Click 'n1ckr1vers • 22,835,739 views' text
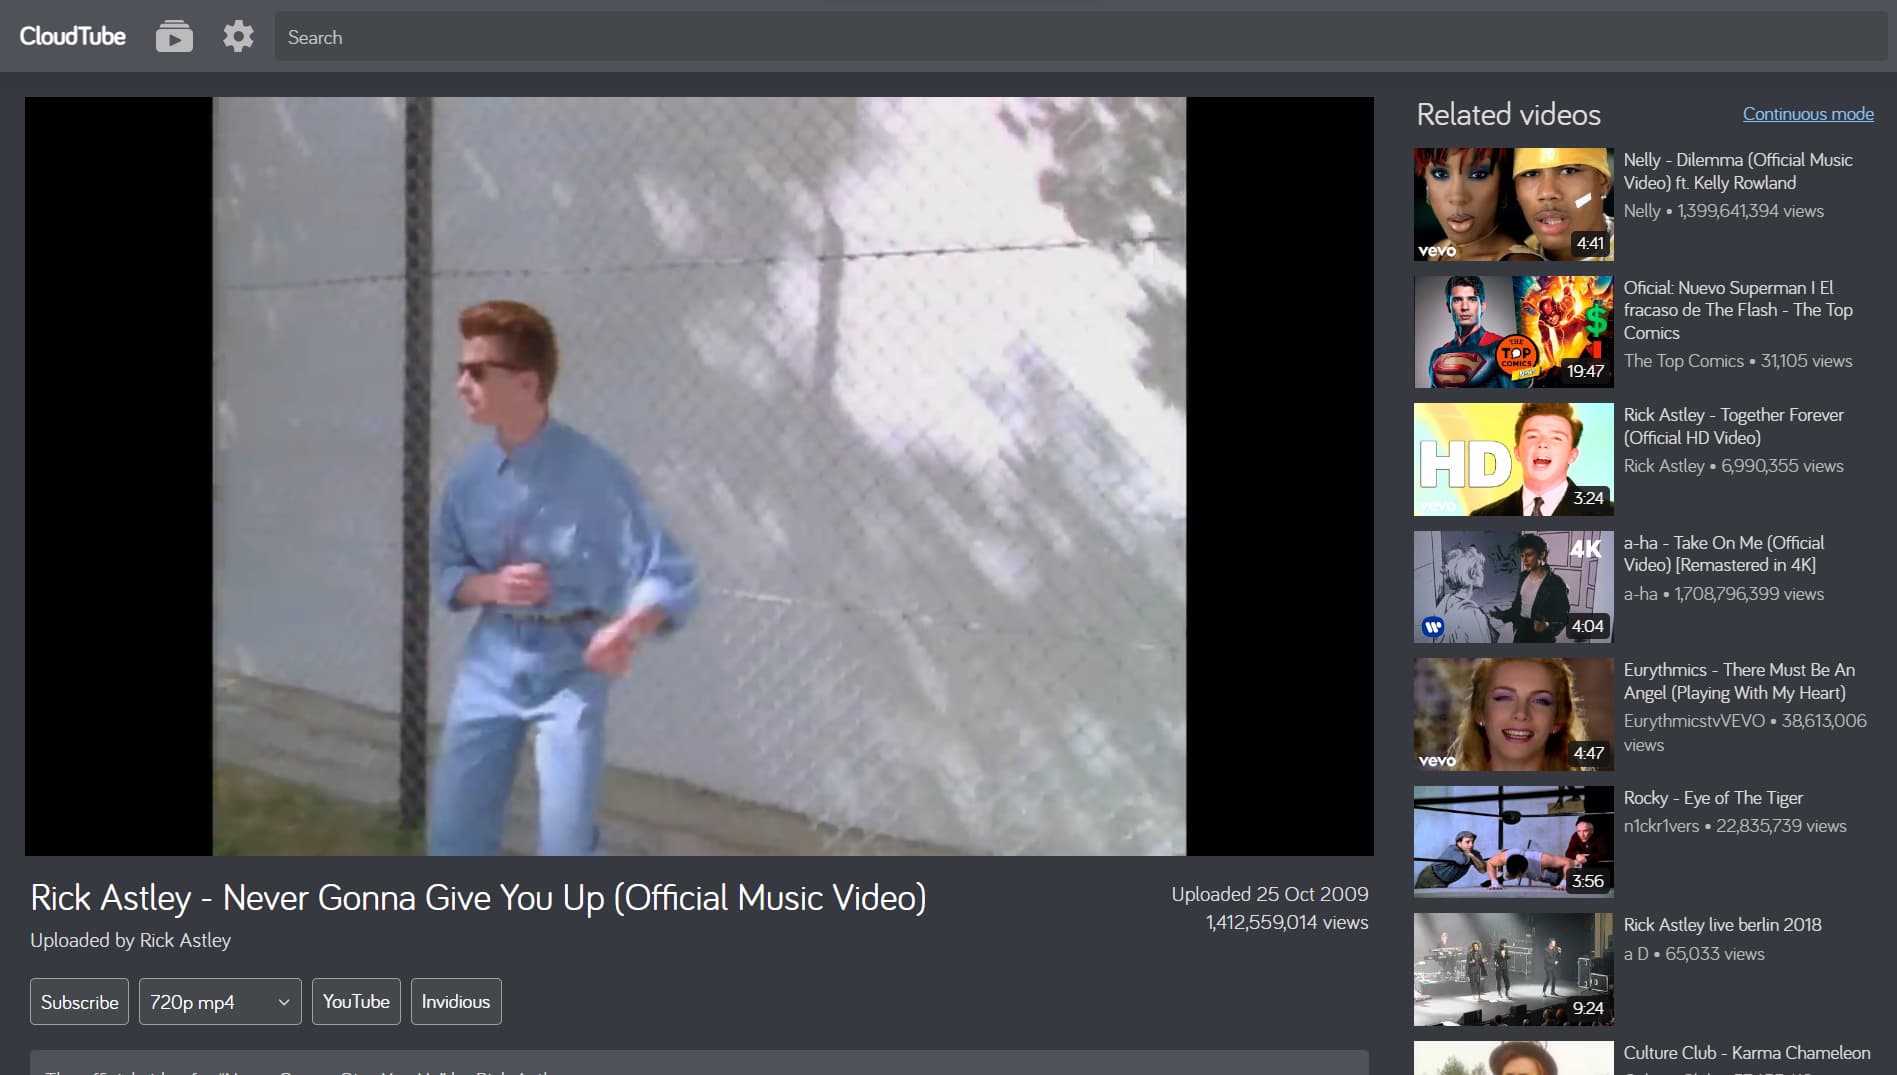Image resolution: width=1897 pixels, height=1075 pixels. [1735, 826]
